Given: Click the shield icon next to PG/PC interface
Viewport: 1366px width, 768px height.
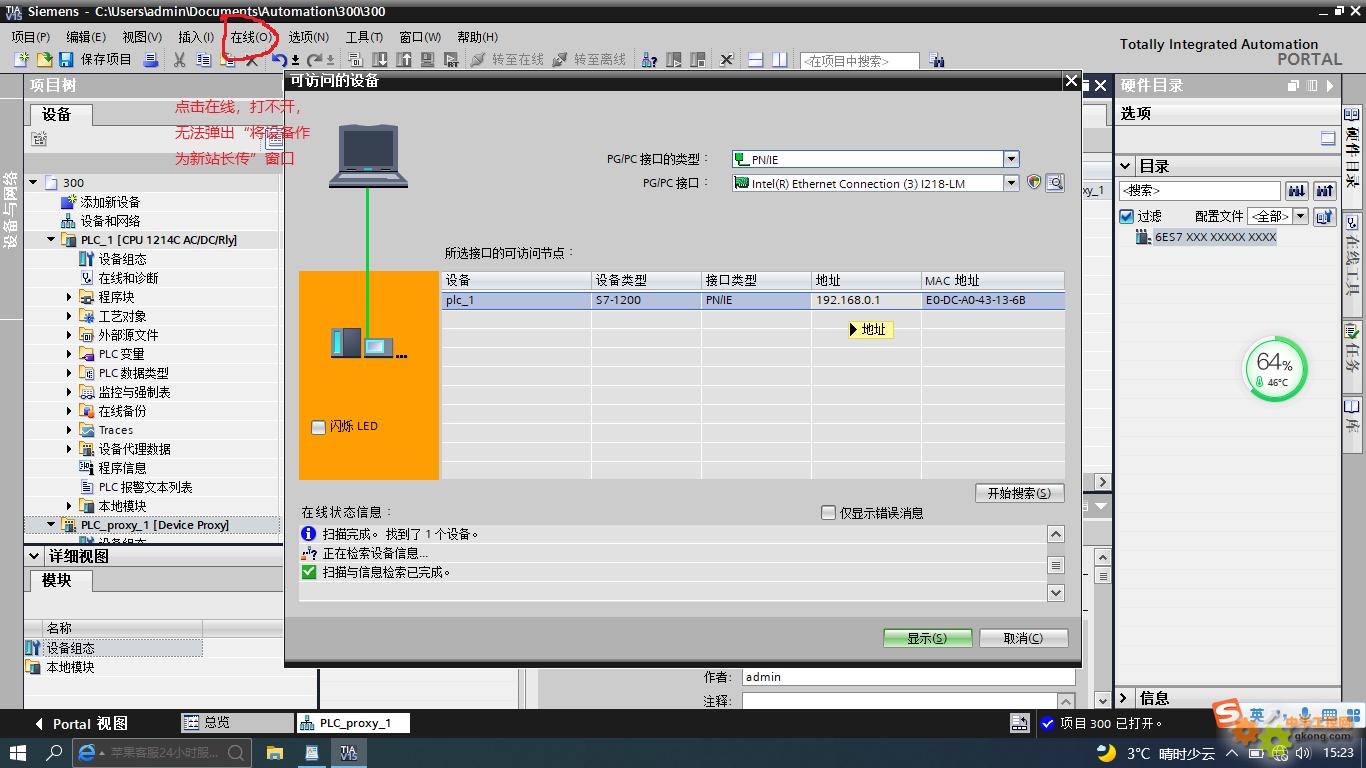Looking at the screenshot, I should click(1034, 183).
